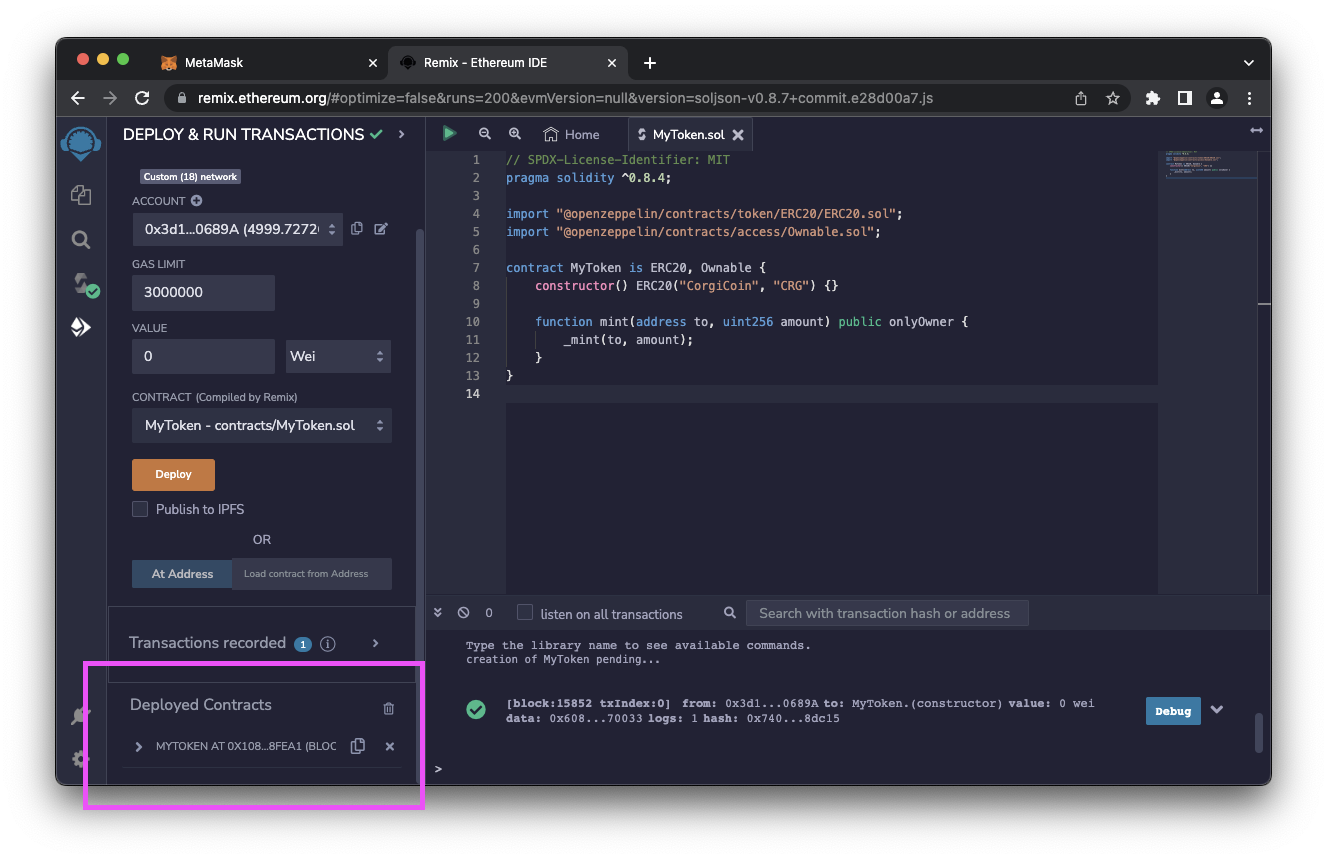The width and height of the screenshot is (1327, 859).
Task: Clear the terminal console
Action: pyautogui.click(x=463, y=613)
